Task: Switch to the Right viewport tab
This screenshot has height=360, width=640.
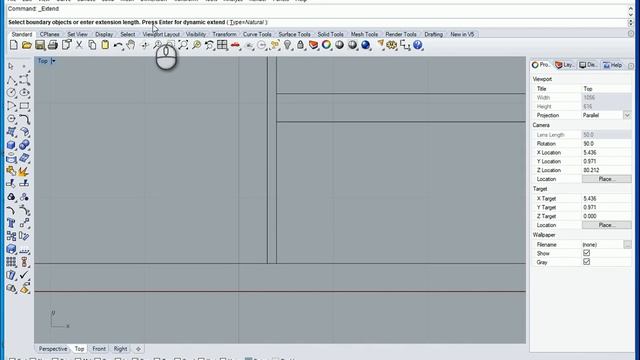Action: (x=120, y=349)
